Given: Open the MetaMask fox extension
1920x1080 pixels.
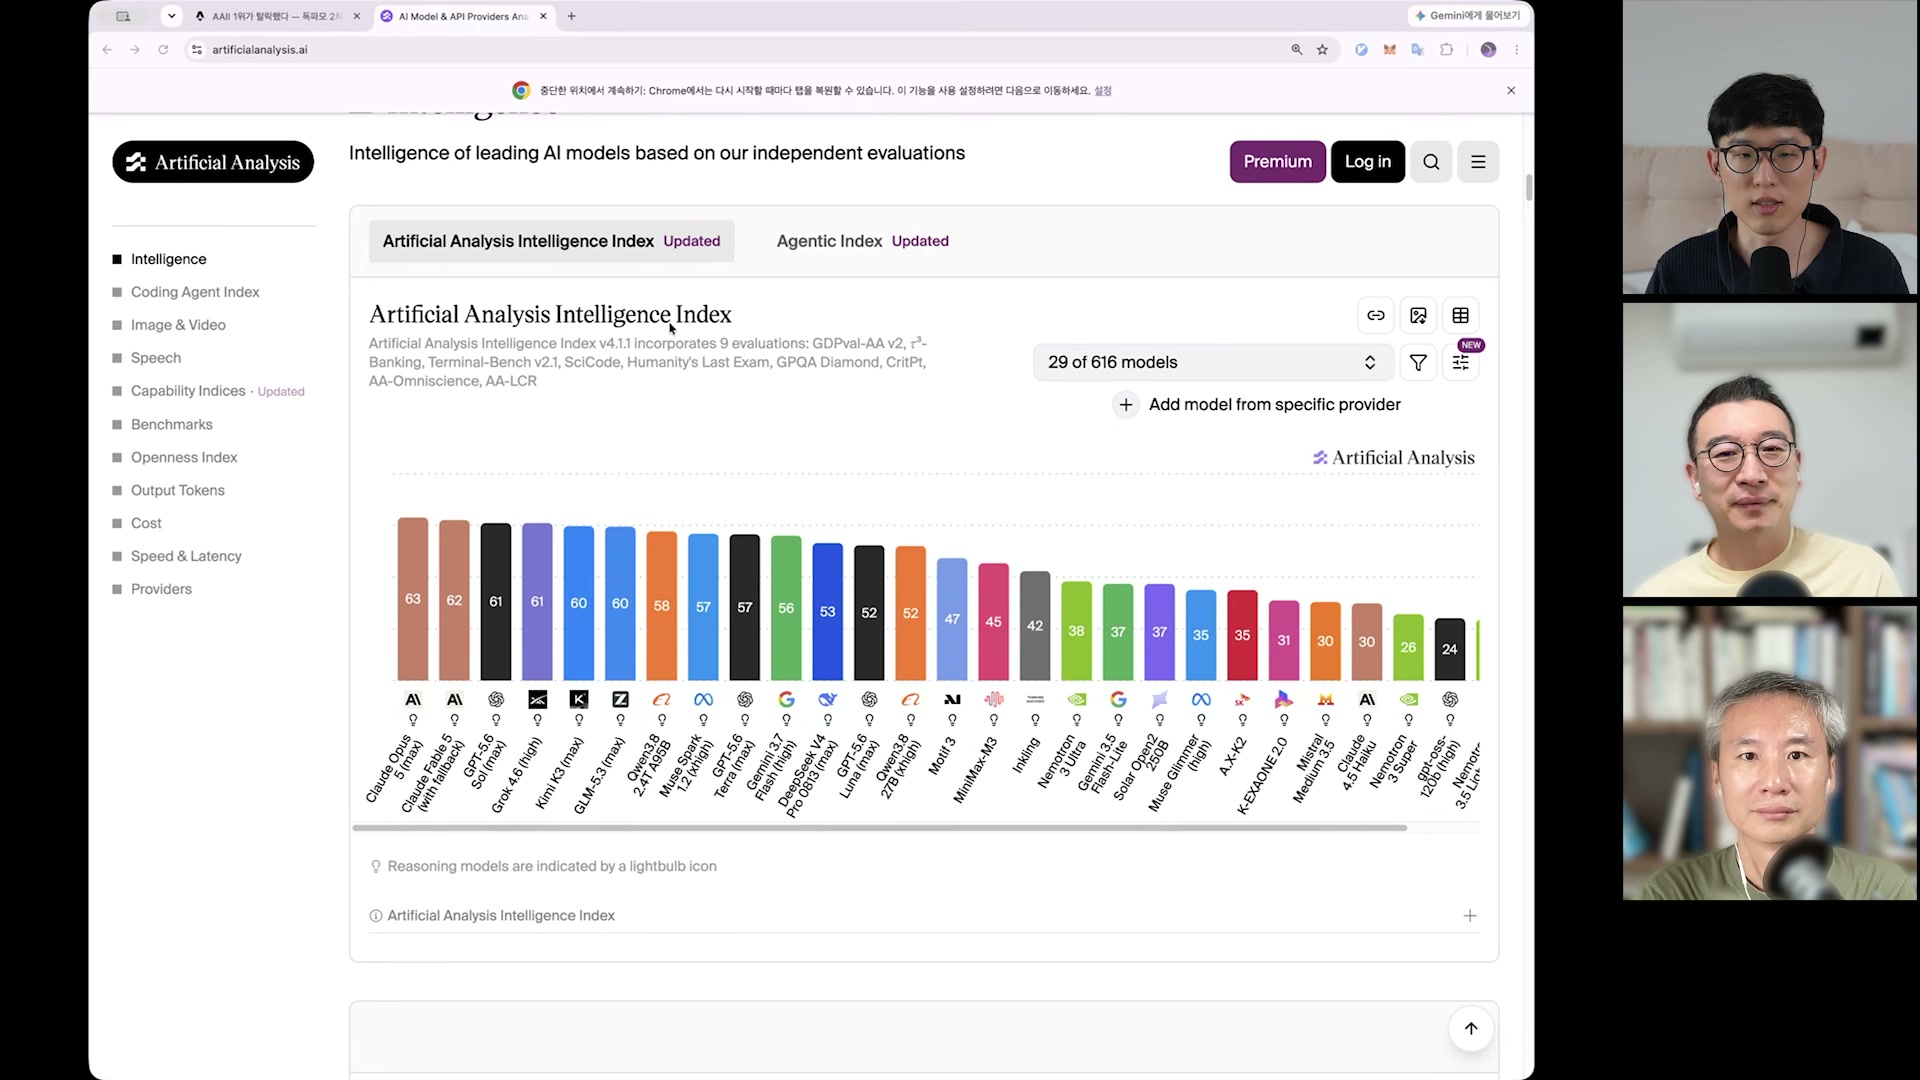Looking at the screenshot, I should (x=1389, y=50).
